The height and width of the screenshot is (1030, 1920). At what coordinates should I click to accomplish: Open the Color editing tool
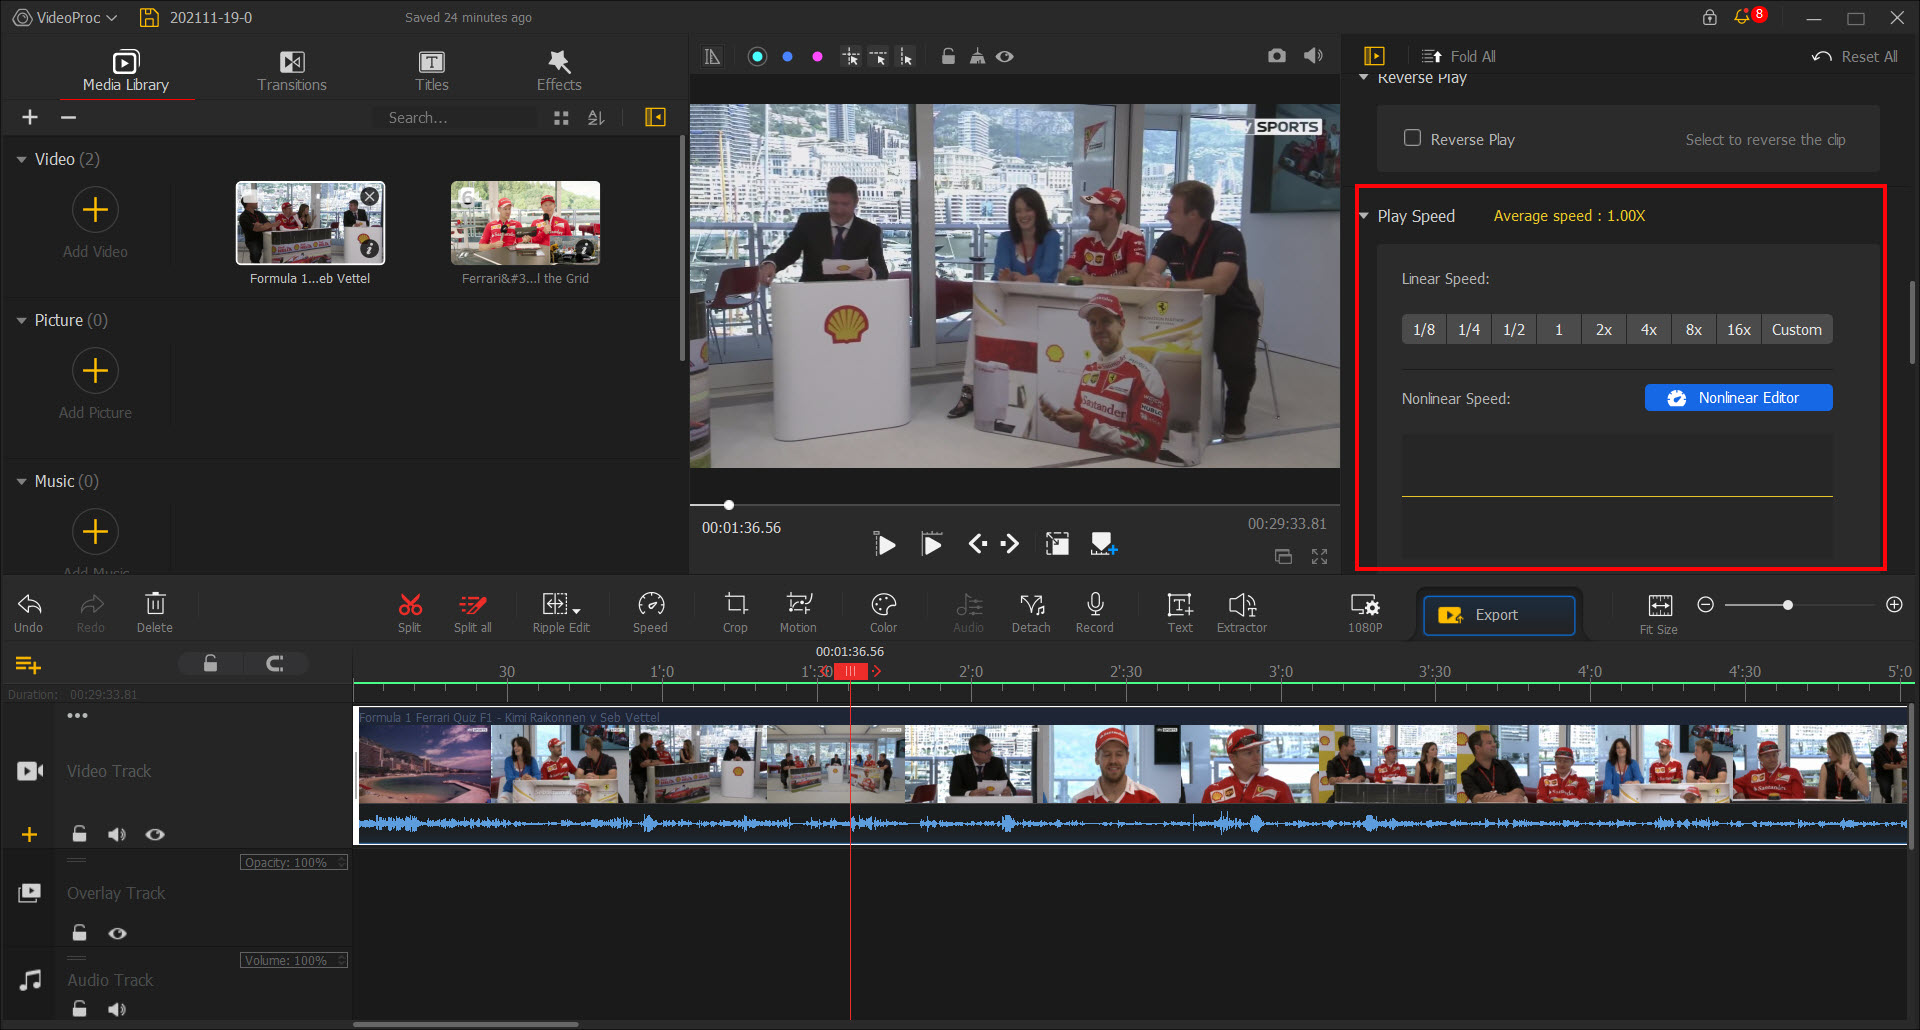click(882, 611)
